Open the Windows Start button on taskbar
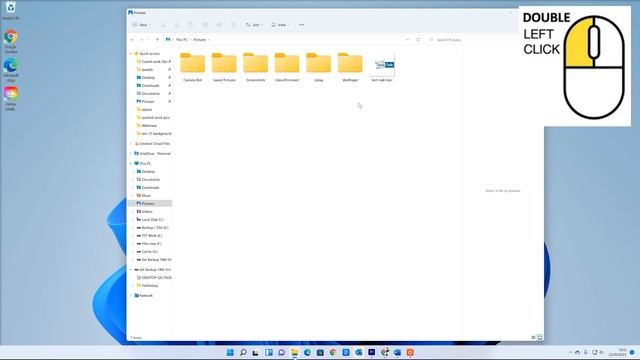The image size is (640, 360). click(x=230, y=352)
